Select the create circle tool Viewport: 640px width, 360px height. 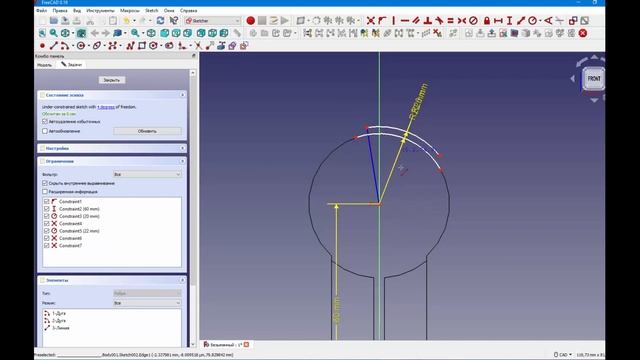coord(80,46)
